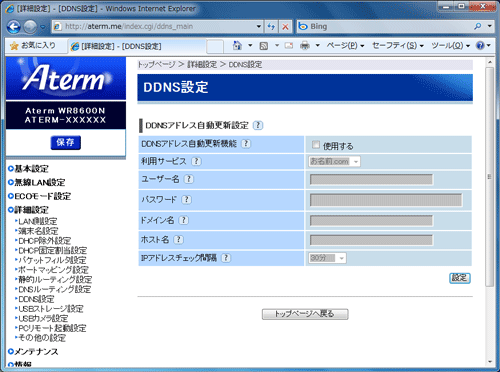Open the DHCP固定割当設定 link
The height and width of the screenshot is (372, 500).
pyautogui.click(x=53, y=250)
